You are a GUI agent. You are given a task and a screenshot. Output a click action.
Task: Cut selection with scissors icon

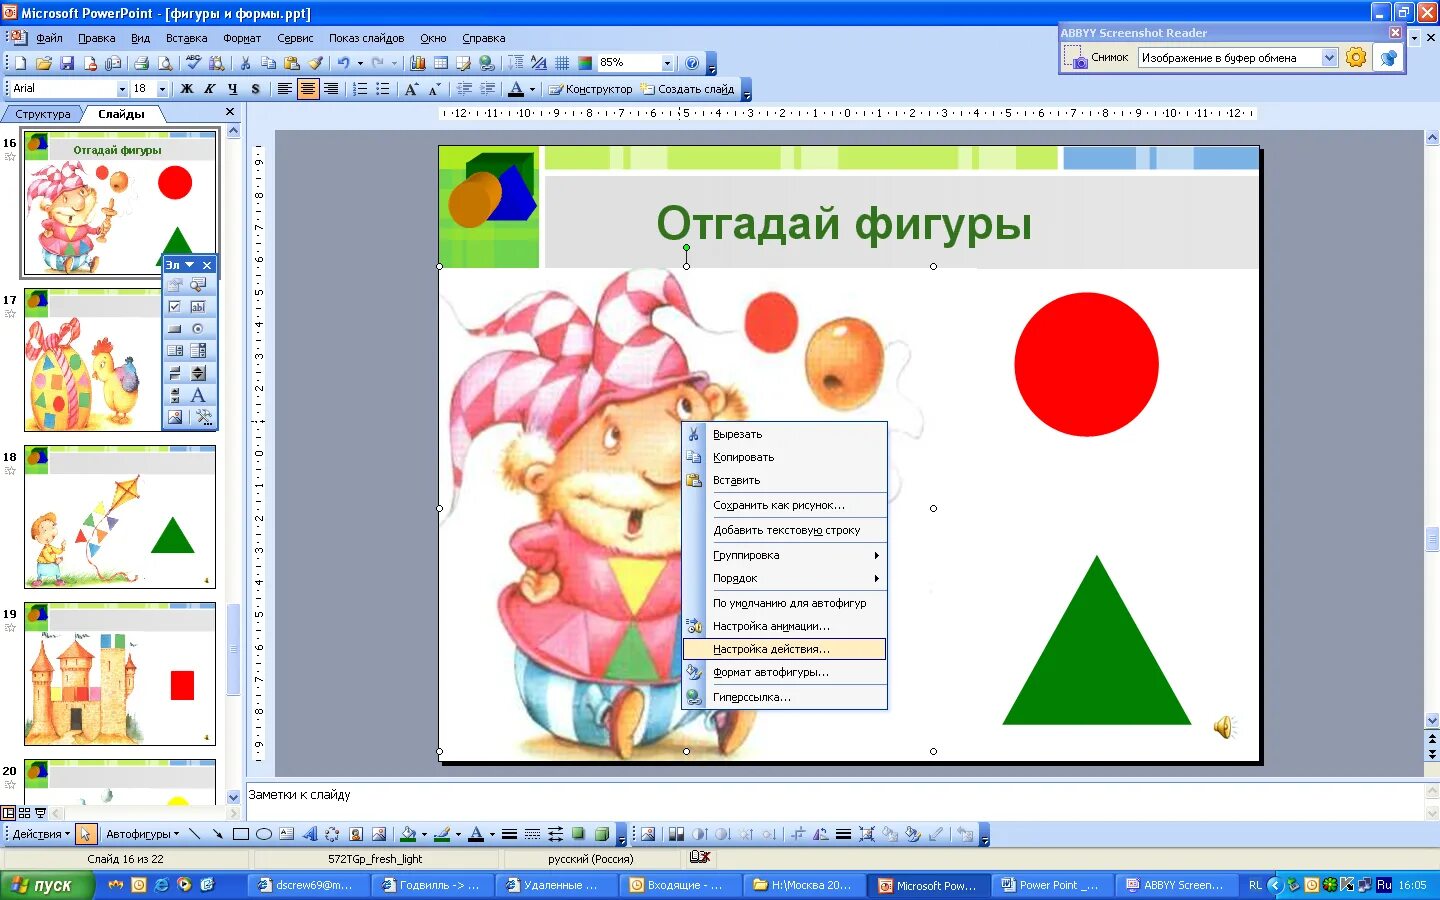pos(245,63)
